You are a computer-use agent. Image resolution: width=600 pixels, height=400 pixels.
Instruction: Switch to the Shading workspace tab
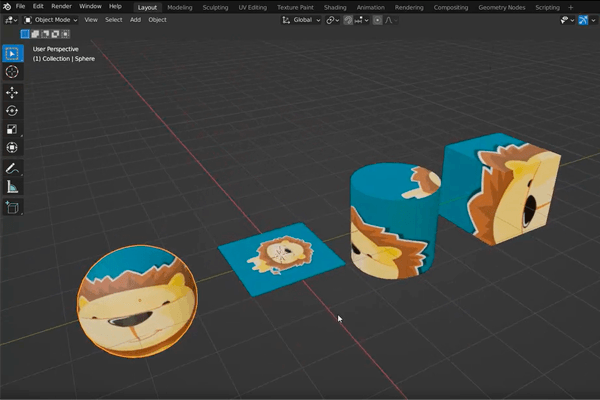coord(335,7)
